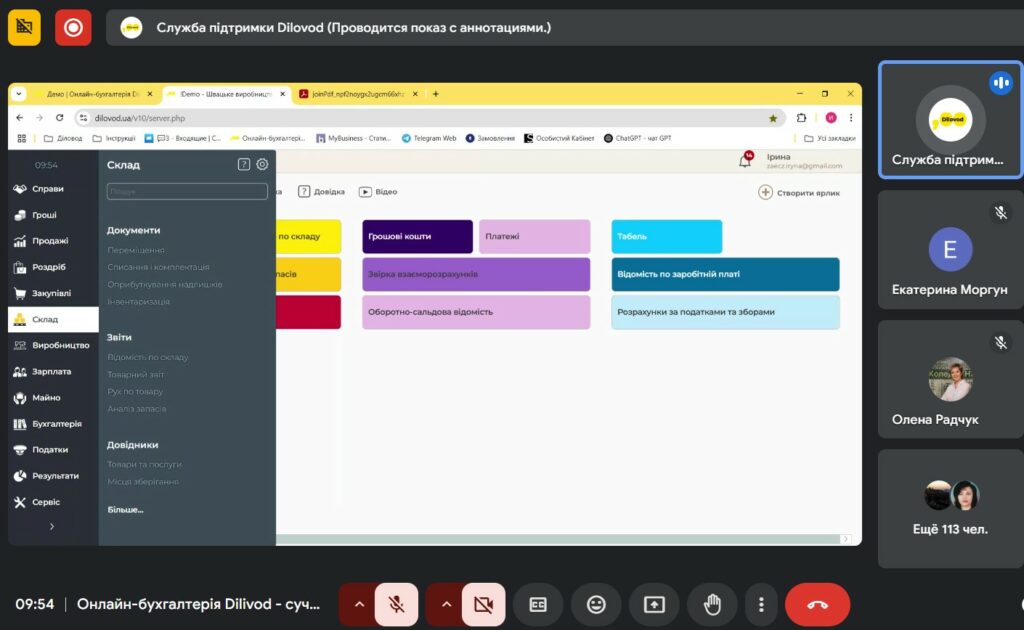Viewport: 1024px width, 630px height.
Task: Open microphone options arrow
Action: click(359, 605)
